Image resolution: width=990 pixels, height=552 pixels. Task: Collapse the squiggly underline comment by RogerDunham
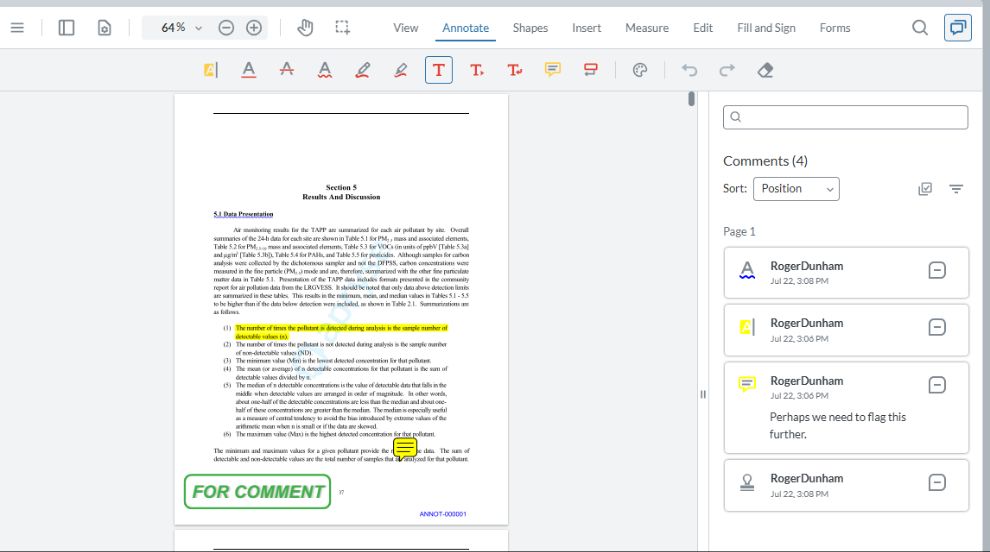[937, 270]
